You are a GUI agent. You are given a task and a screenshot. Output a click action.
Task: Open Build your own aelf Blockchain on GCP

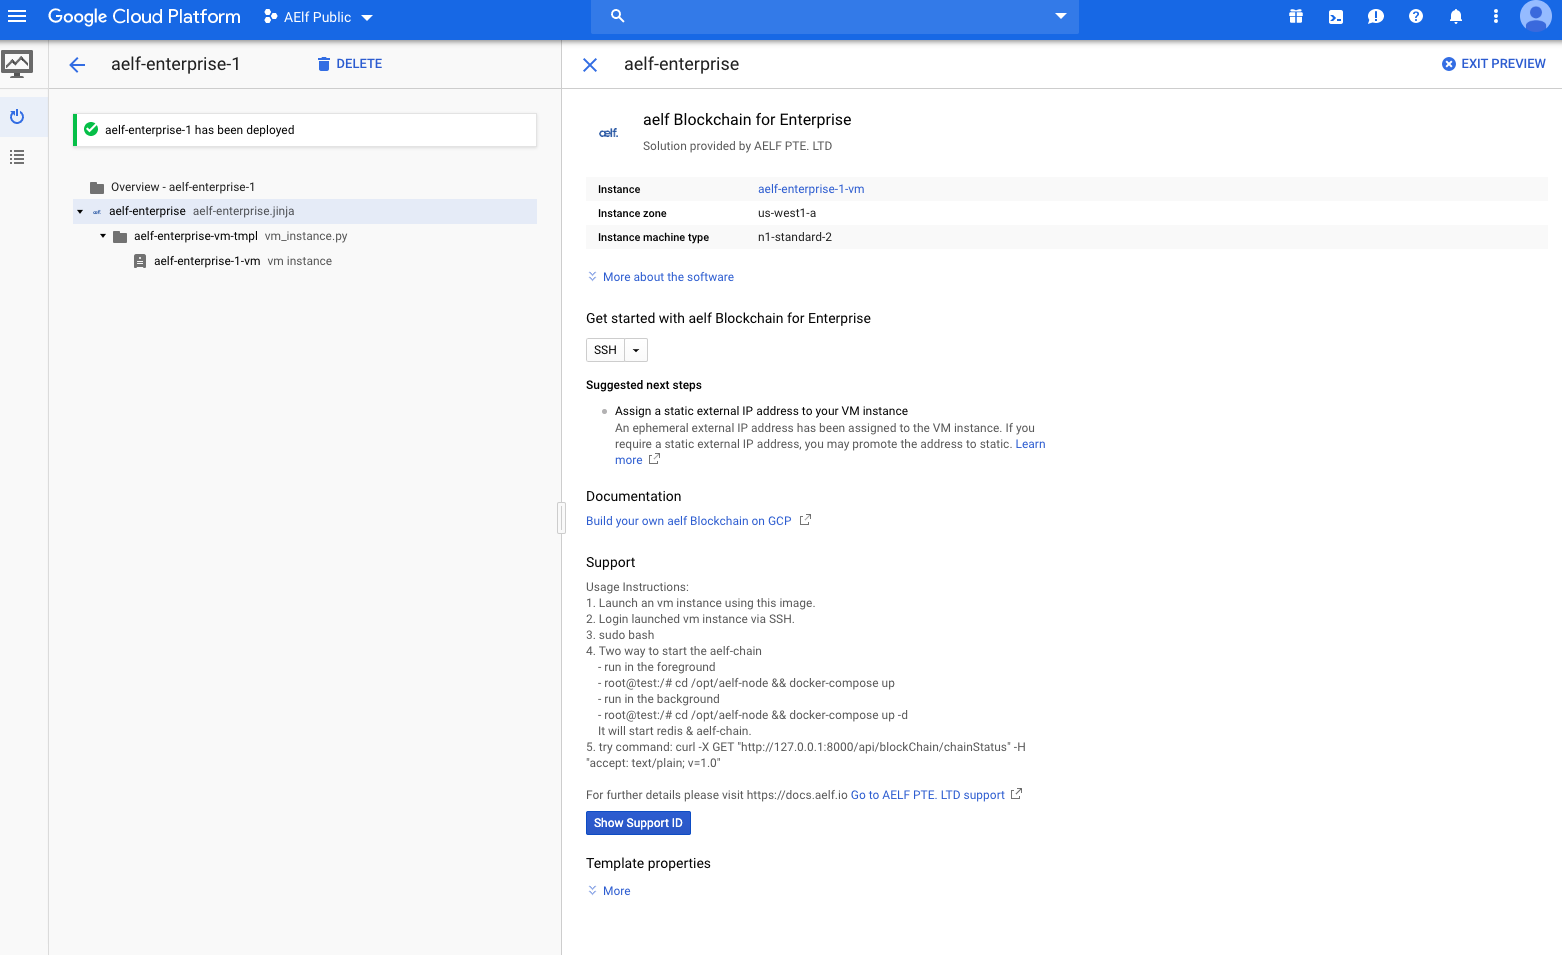(x=688, y=521)
